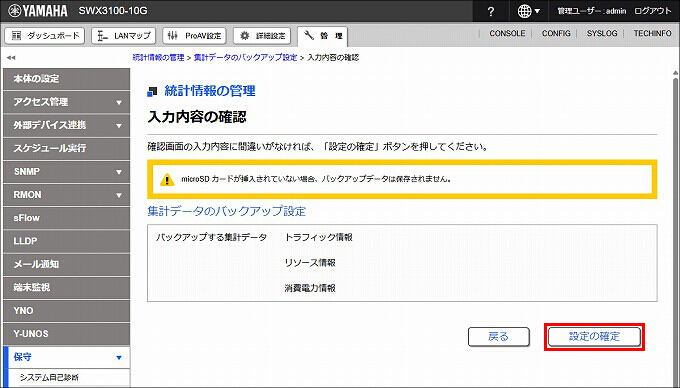This screenshot has width=680, height=388.
Task: Open the help question mark icon
Action: pos(490,11)
